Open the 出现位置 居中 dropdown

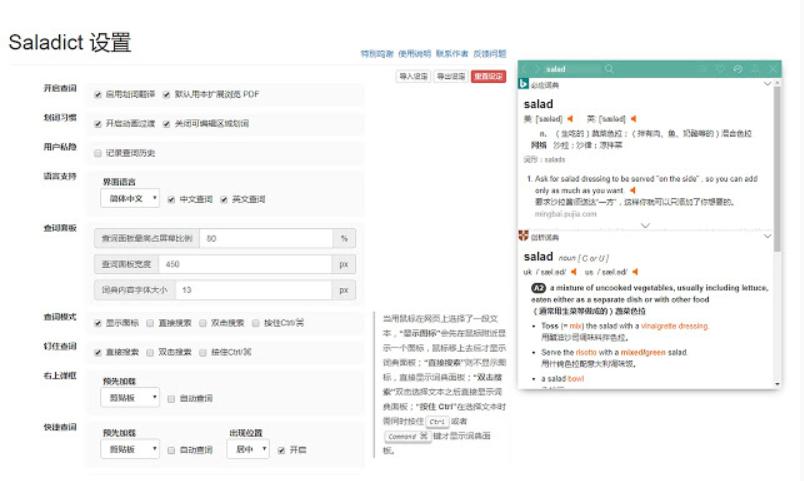[x=248, y=449]
